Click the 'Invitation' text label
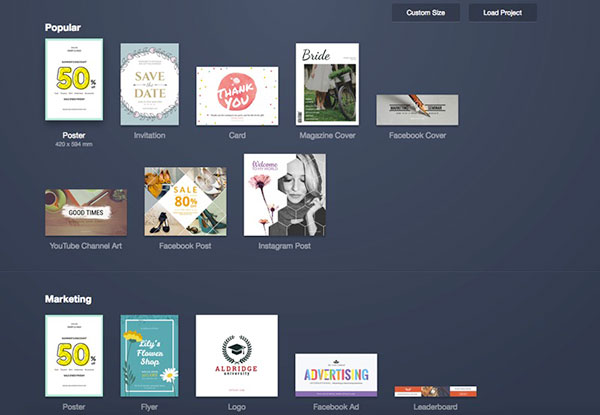This screenshot has height=415, width=600. tap(149, 134)
